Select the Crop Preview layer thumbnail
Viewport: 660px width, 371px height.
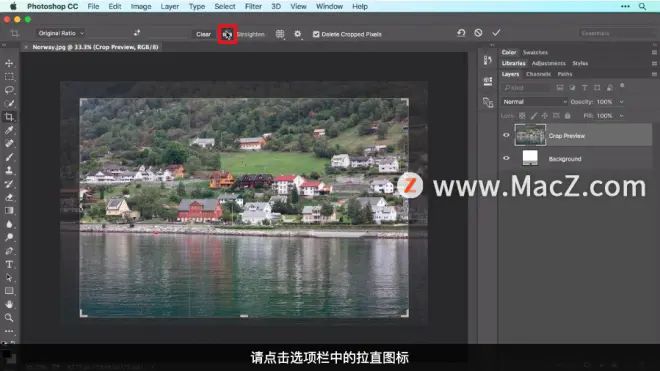click(530, 135)
